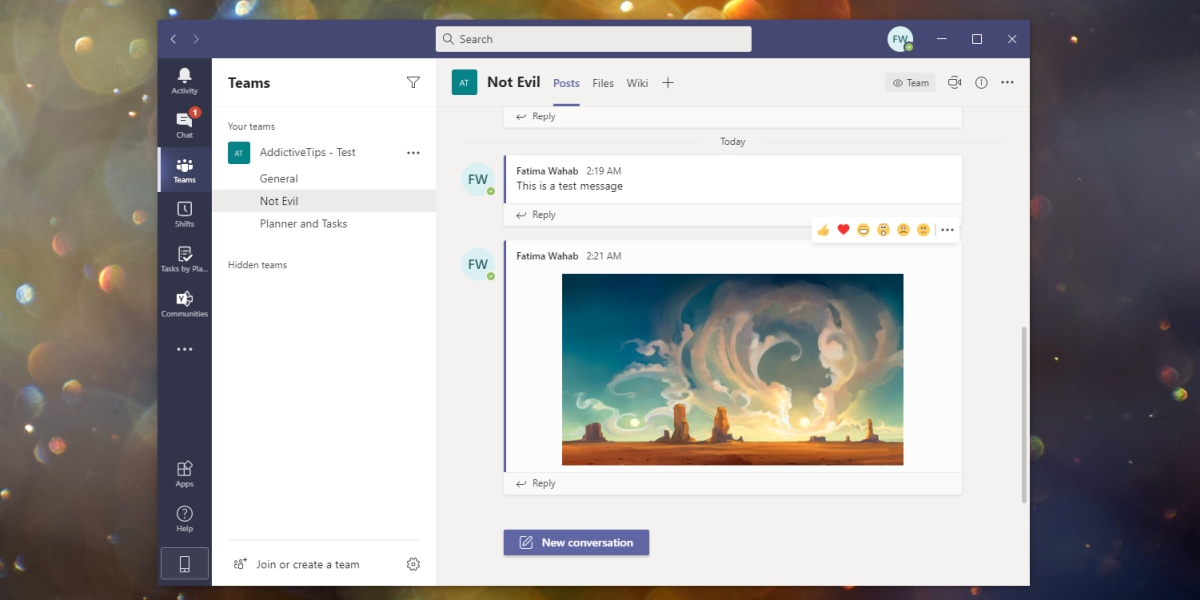Click the Your teams section label

(251, 127)
